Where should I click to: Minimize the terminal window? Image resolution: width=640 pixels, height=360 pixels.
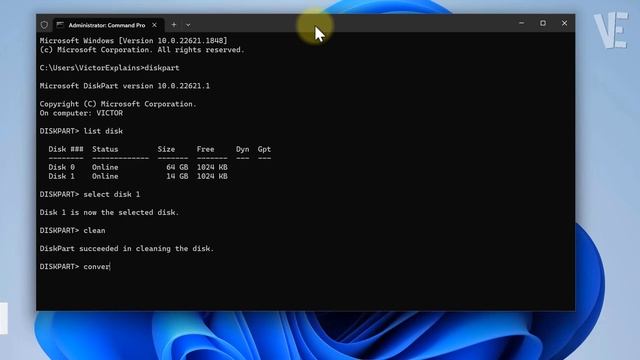521,23
